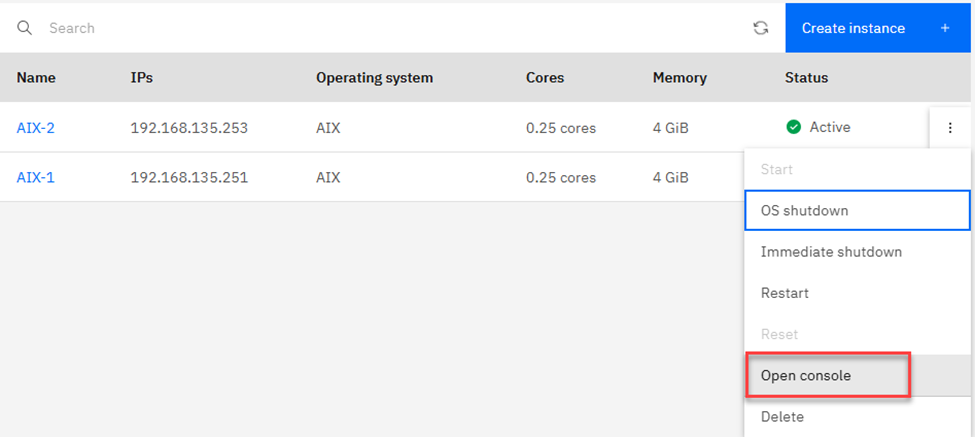Refresh the instance list
Viewport: 975px width, 437px height.
(760, 28)
